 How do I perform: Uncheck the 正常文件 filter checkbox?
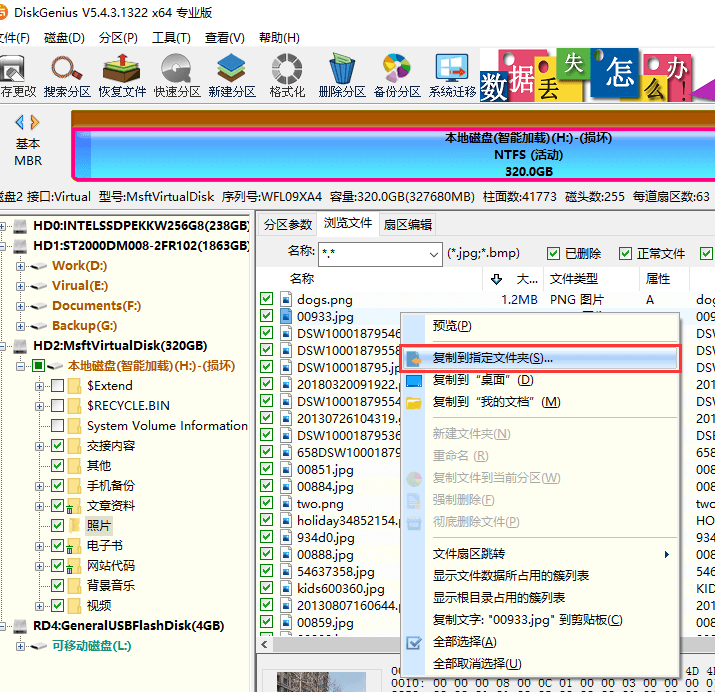[626, 254]
